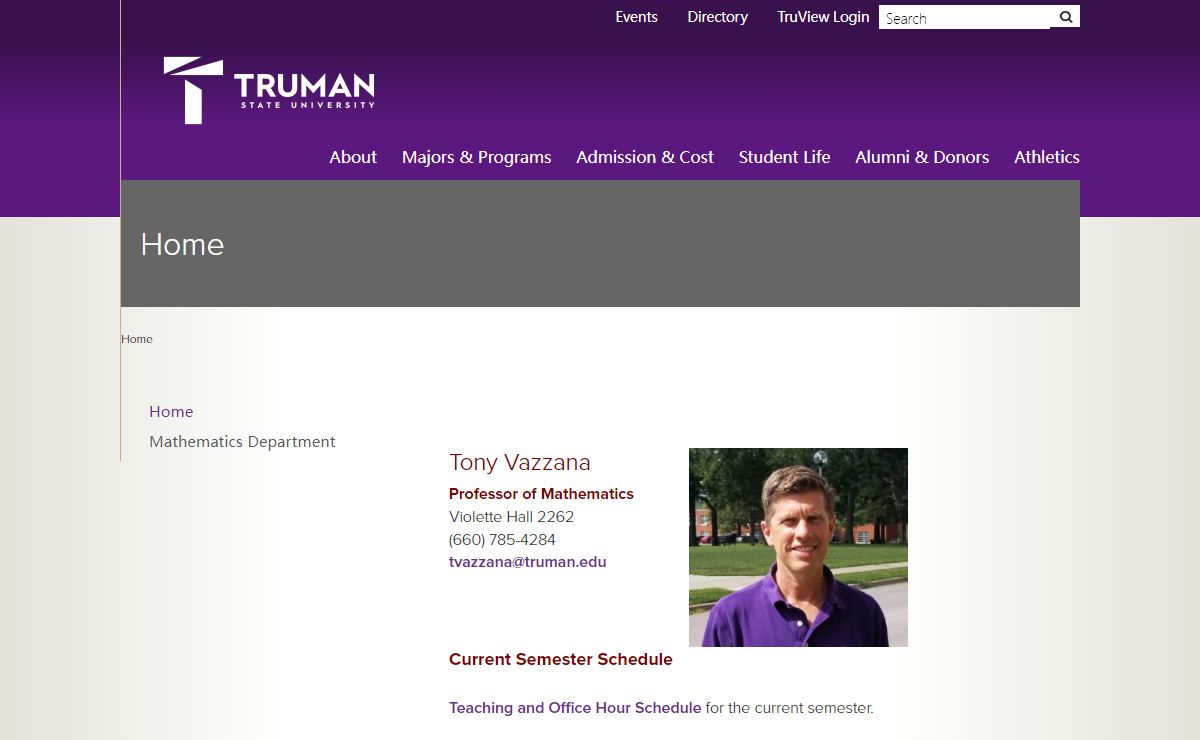Viewport: 1200px width, 740px height.
Task: Go to TruView Login
Action: [x=823, y=17]
